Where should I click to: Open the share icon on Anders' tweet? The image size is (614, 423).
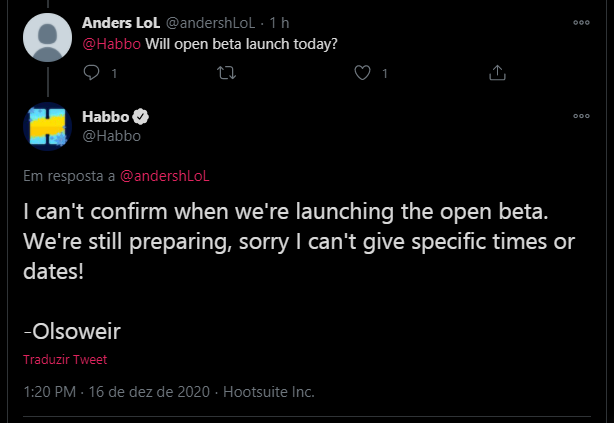[x=497, y=72]
